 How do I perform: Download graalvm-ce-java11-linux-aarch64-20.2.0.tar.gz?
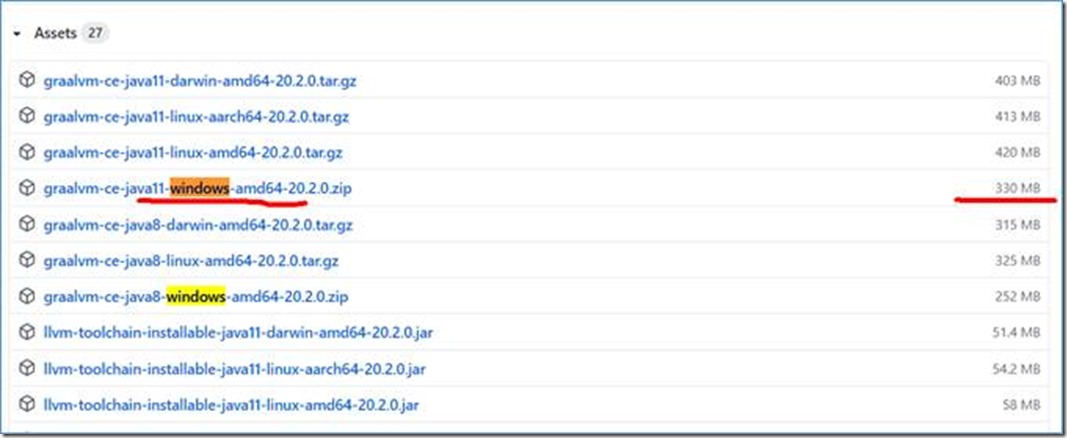pos(196,117)
